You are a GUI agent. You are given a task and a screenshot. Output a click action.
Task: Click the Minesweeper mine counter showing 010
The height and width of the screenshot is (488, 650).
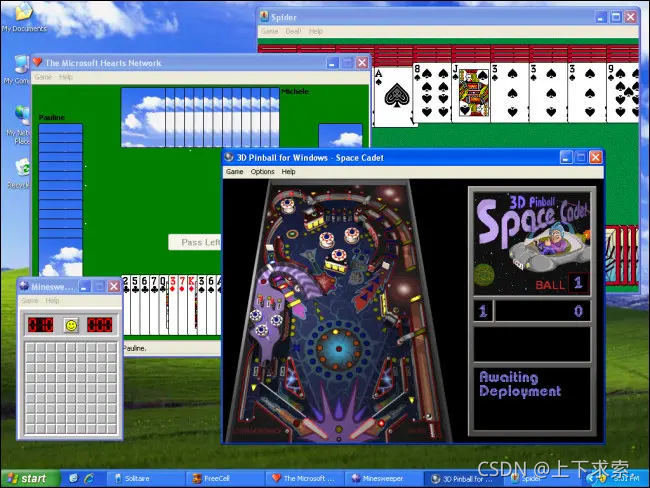tap(41, 325)
